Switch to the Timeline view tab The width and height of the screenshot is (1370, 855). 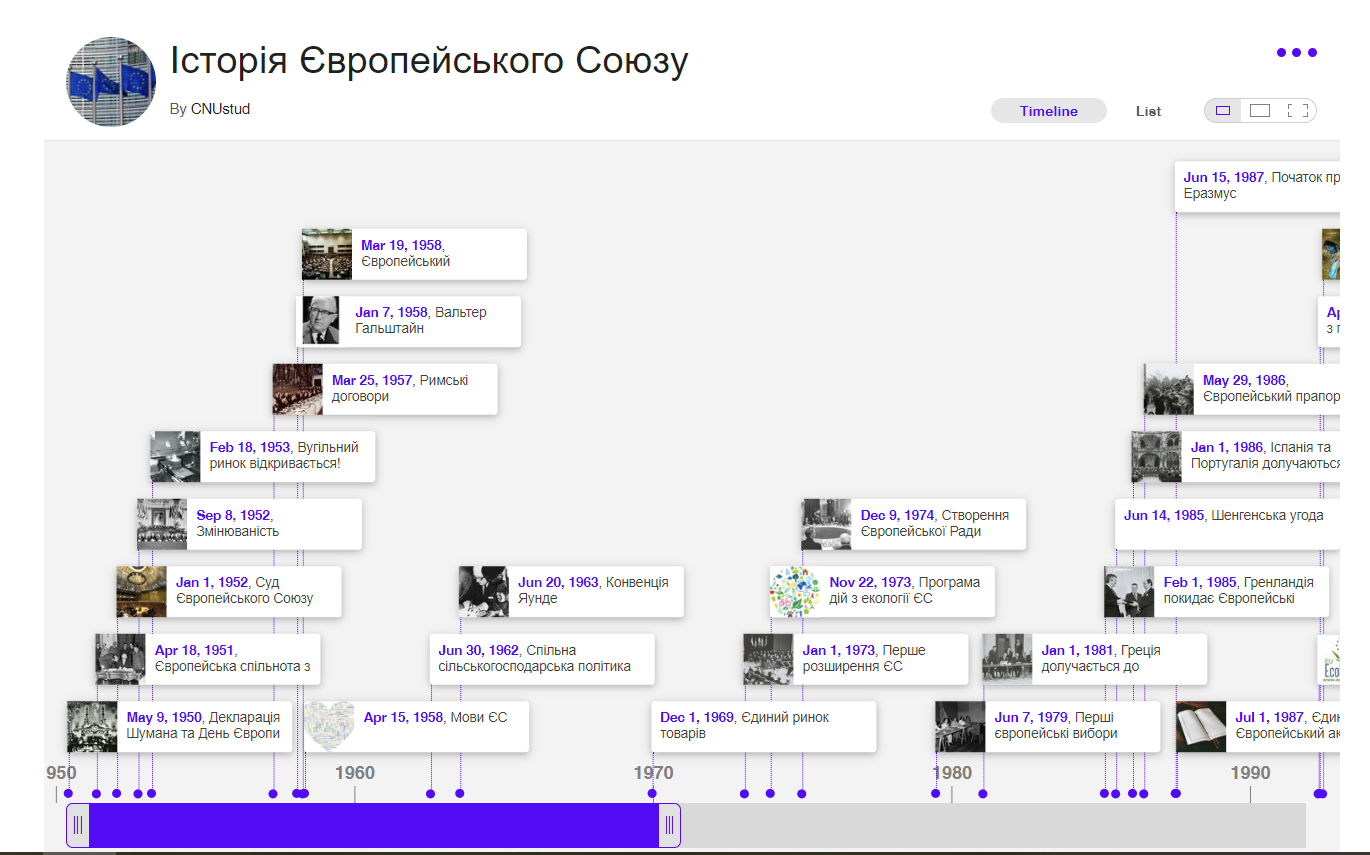coord(1048,111)
